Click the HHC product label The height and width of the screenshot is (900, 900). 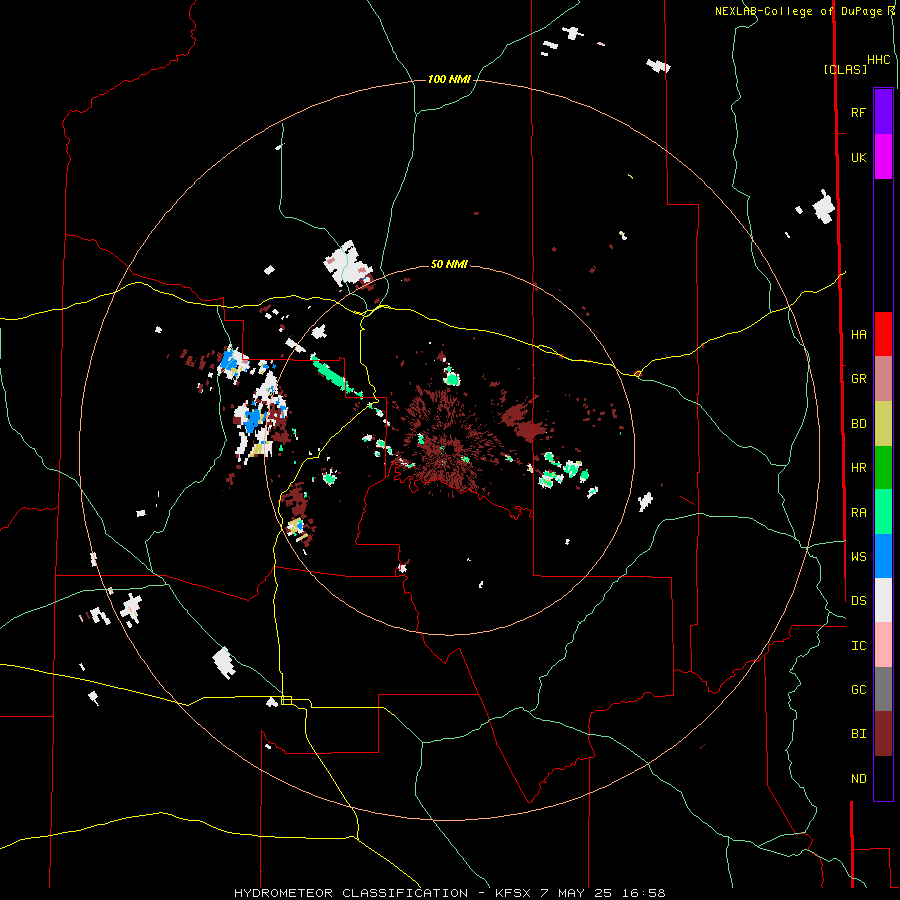879,60
